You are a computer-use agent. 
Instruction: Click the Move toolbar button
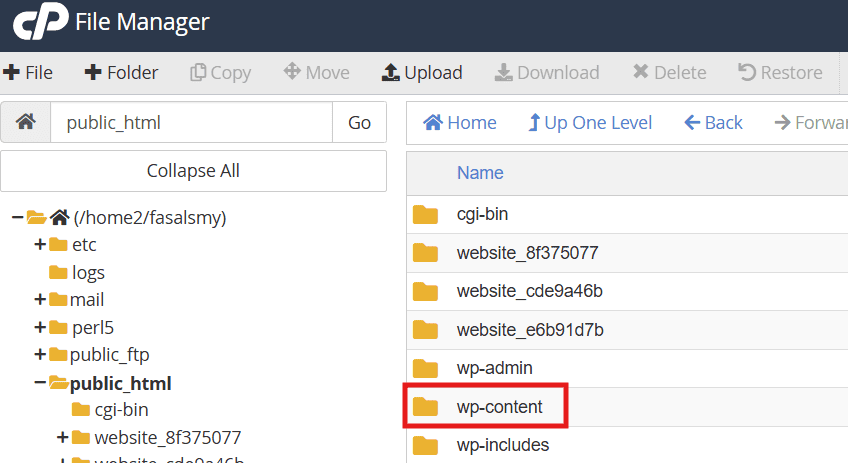coord(316,72)
